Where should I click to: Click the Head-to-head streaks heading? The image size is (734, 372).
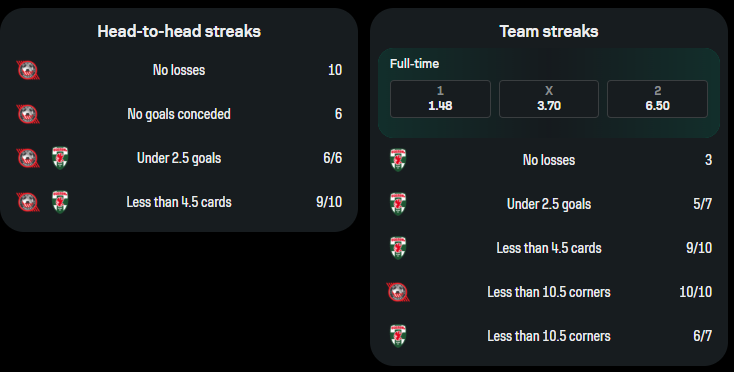coord(179,31)
